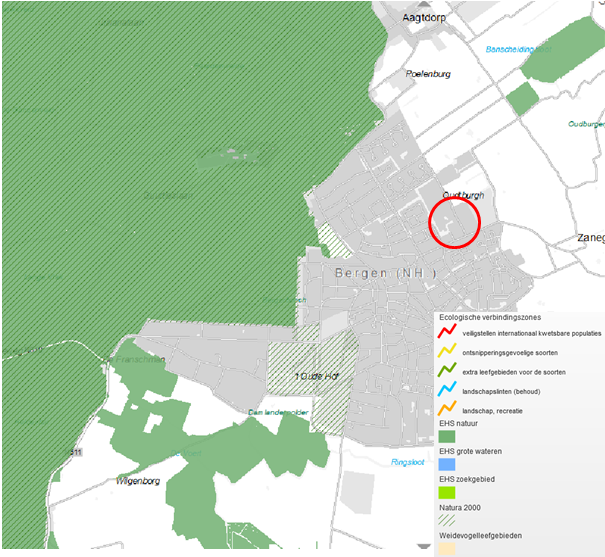Pick the EHS natuur green swatch
Image resolution: width=605 pixels, height=557 pixels.
coord(446,436)
